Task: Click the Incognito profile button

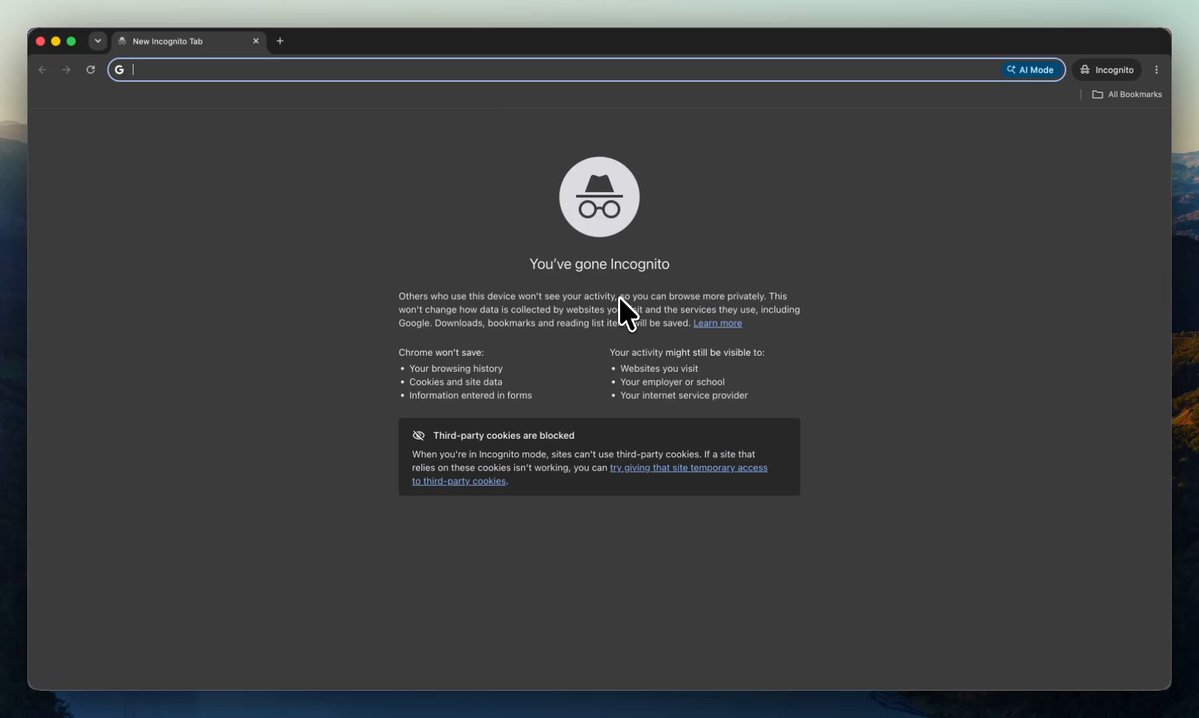Action: point(1106,70)
